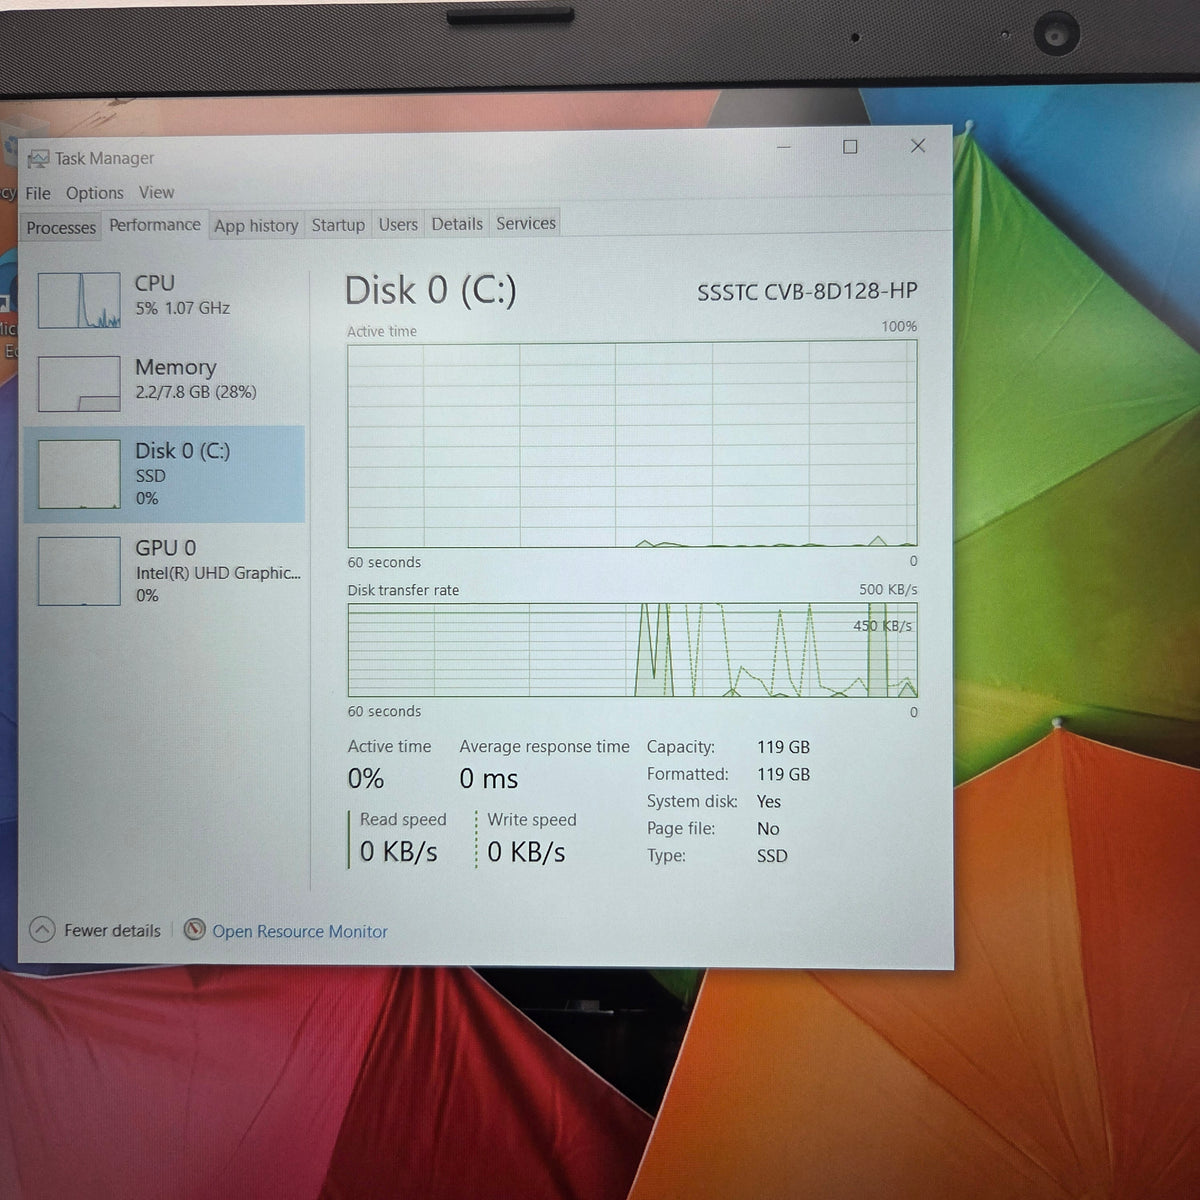The width and height of the screenshot is (1200, 1200).
Task: Click the 5% 1.07 GHz CPU reading
Action: (183, 308)
